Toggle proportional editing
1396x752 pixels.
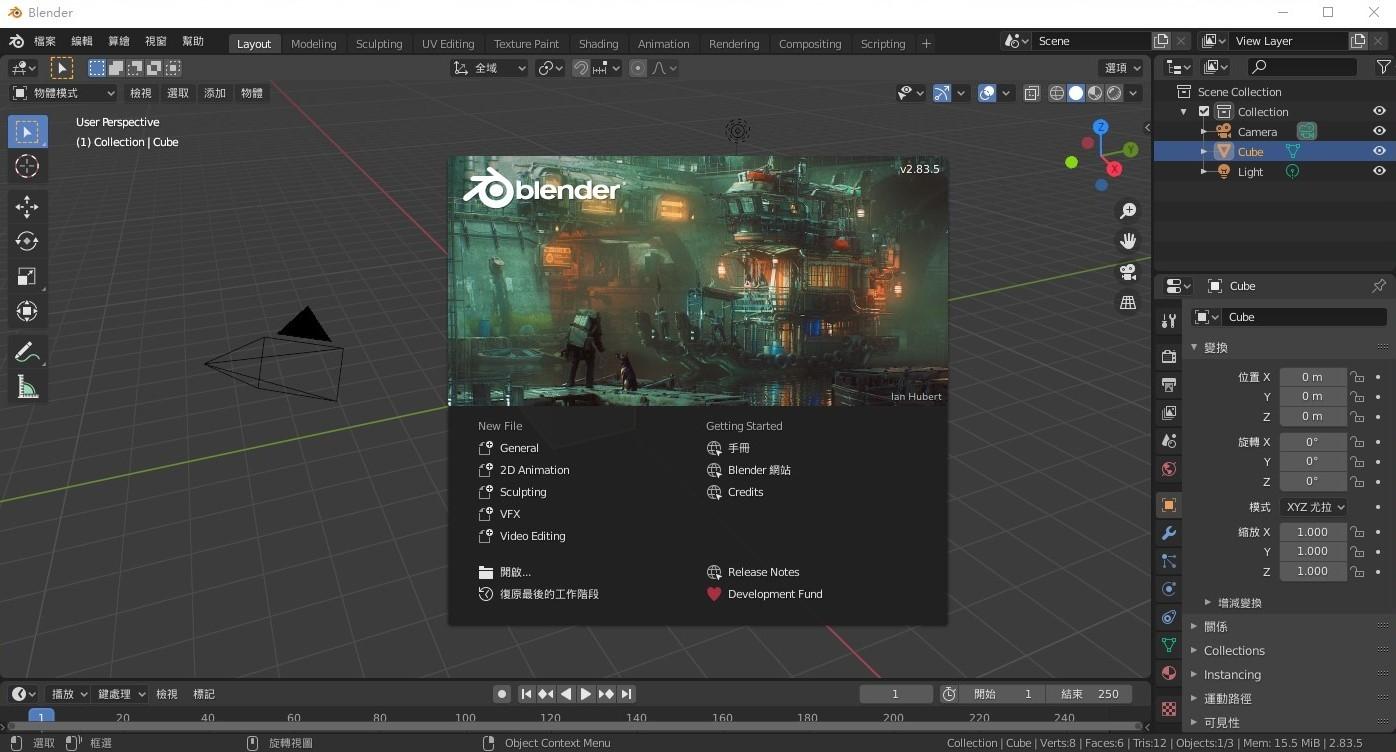tap(638, 68)
